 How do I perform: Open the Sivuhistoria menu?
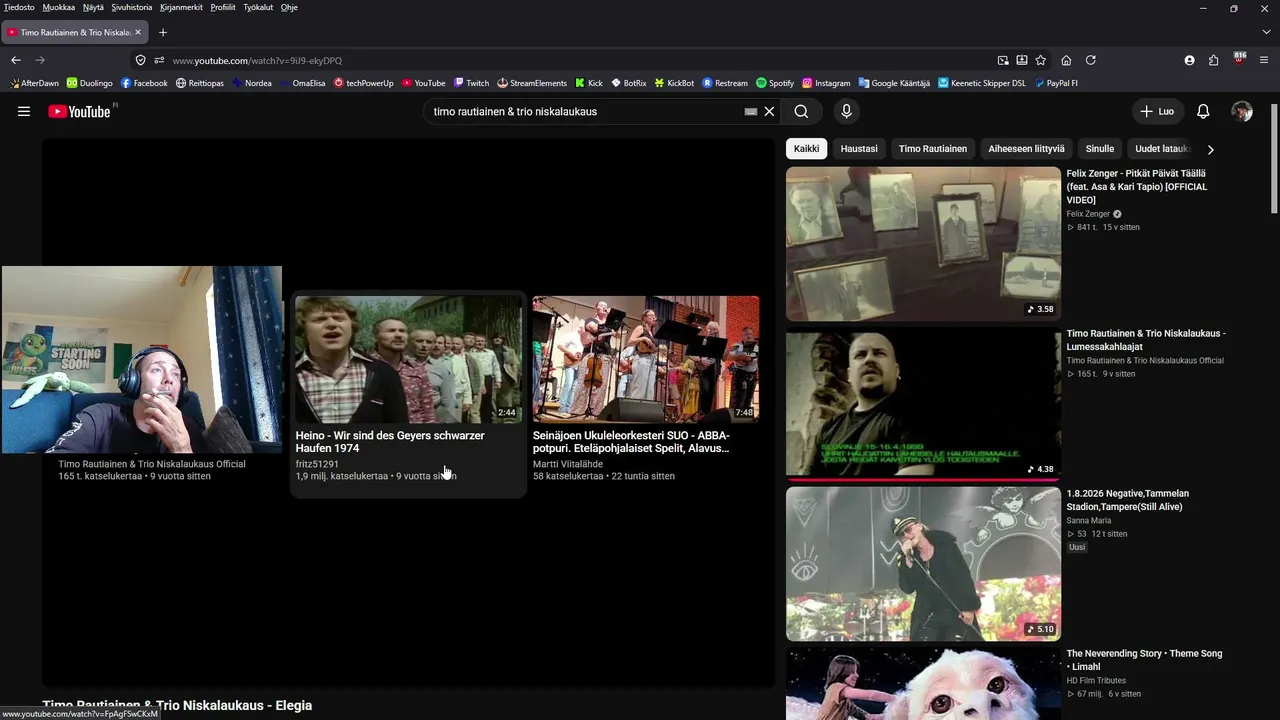point(132,7)
